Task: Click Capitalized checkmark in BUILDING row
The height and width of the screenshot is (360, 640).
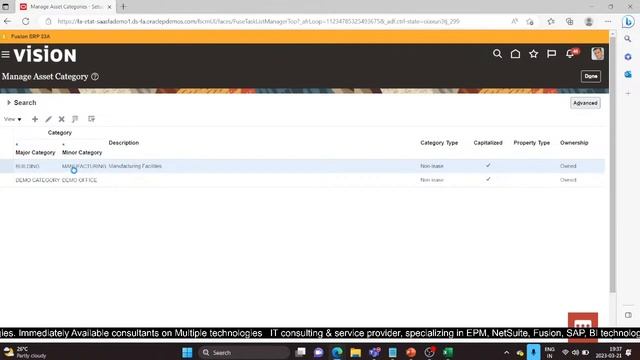Action: (488, 165)
